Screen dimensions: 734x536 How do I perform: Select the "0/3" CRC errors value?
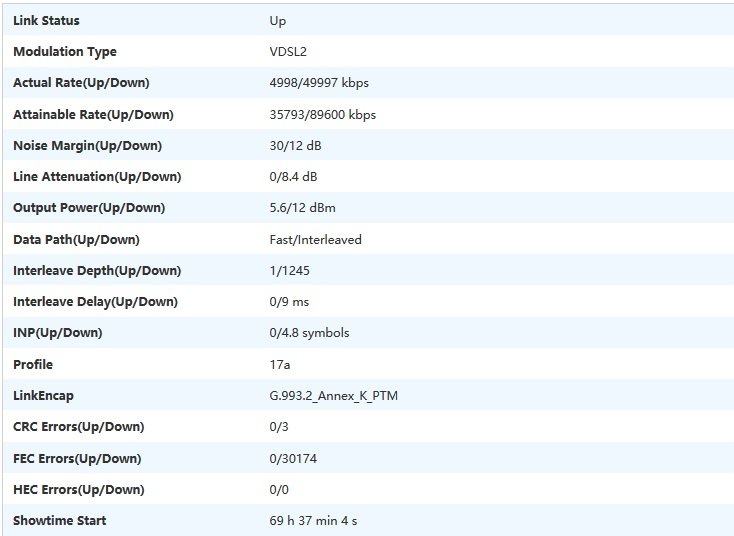tap(279, 427)
